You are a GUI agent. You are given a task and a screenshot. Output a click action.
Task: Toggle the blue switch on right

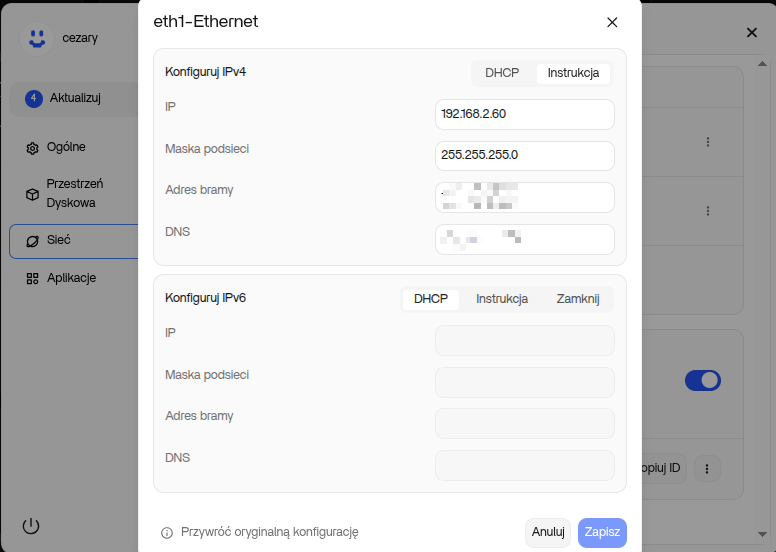coord(702,380)
